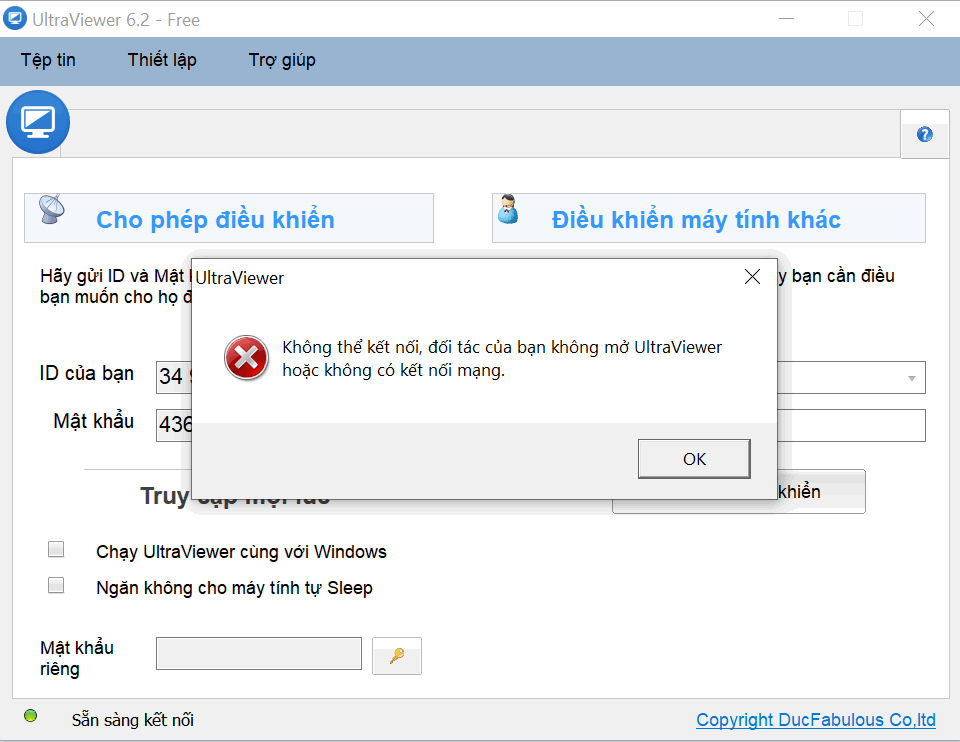Click OK in the error dialog

click(694, 459)
